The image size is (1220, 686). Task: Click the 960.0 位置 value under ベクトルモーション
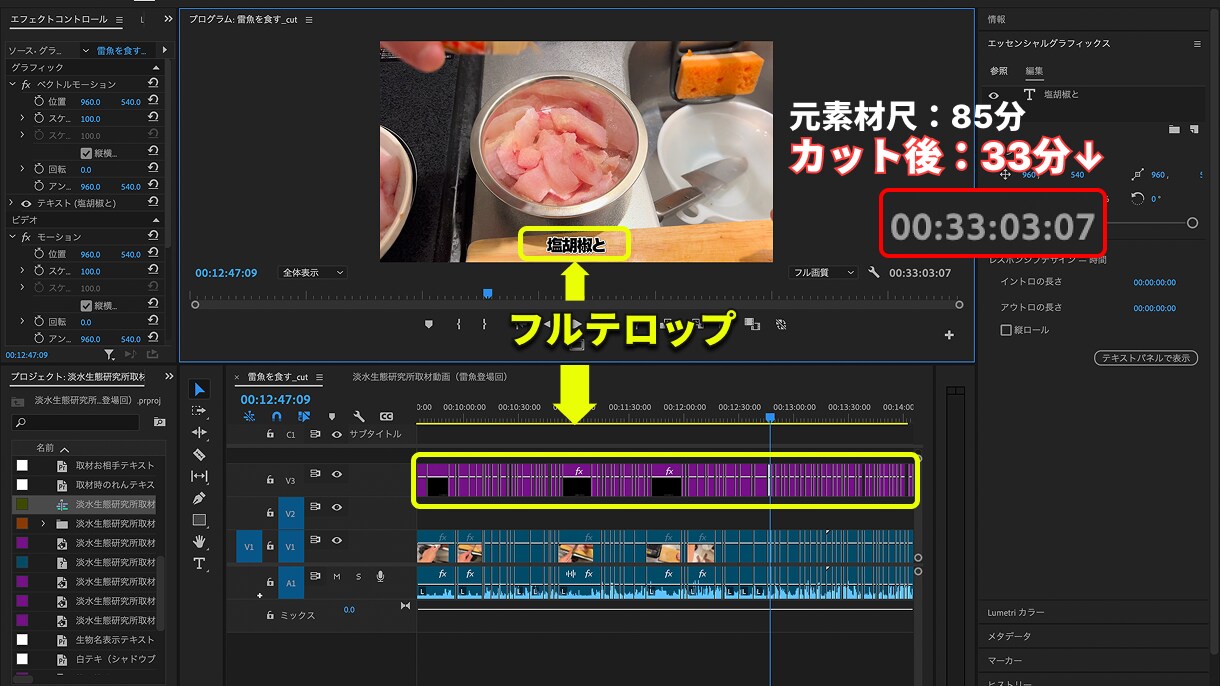[90, 101]
